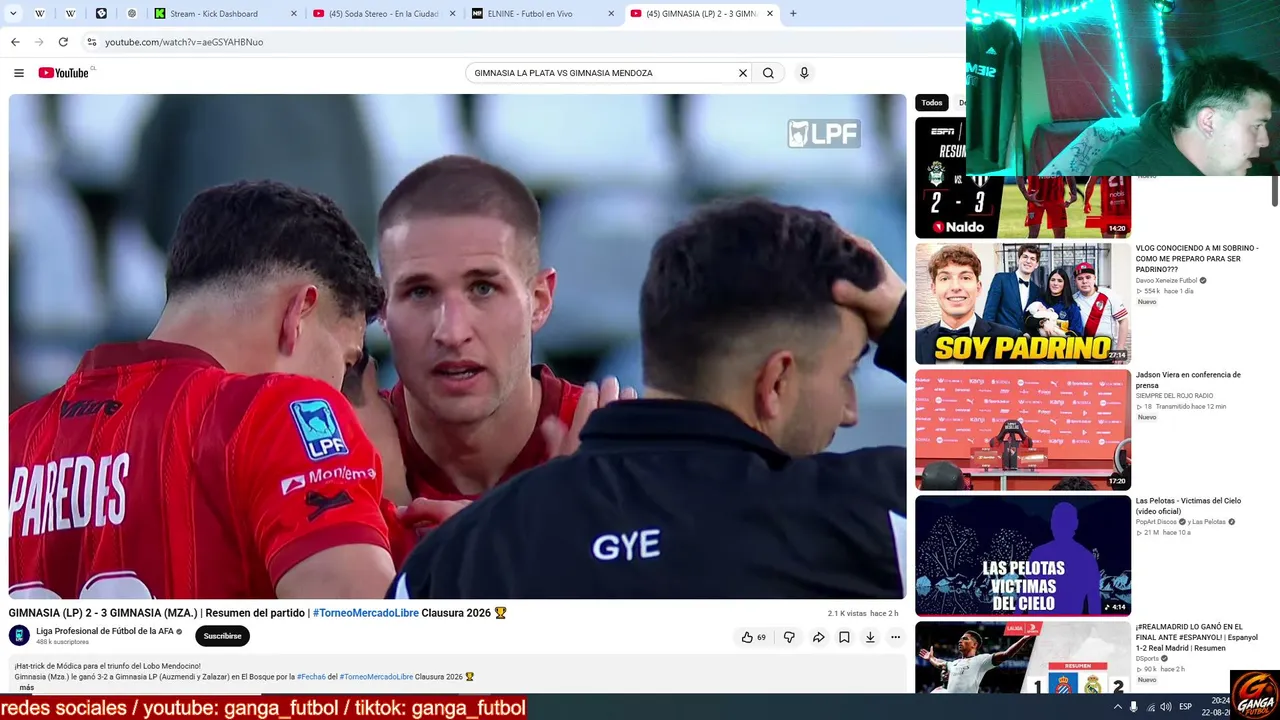
Task: Expand the video description with "más"
Action: point(26,687)
